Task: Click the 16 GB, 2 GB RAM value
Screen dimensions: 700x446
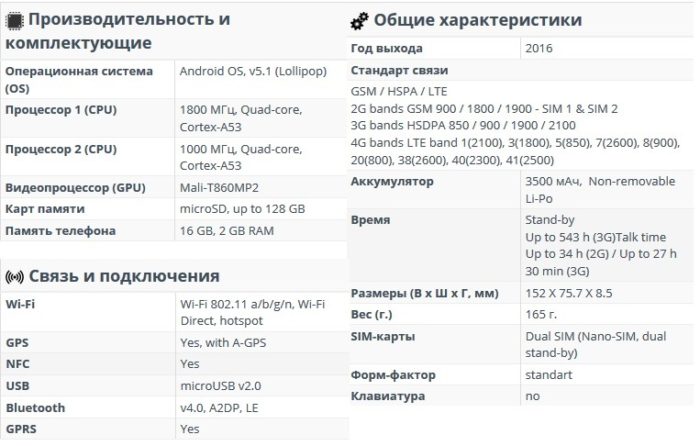Action: [227, 231]
